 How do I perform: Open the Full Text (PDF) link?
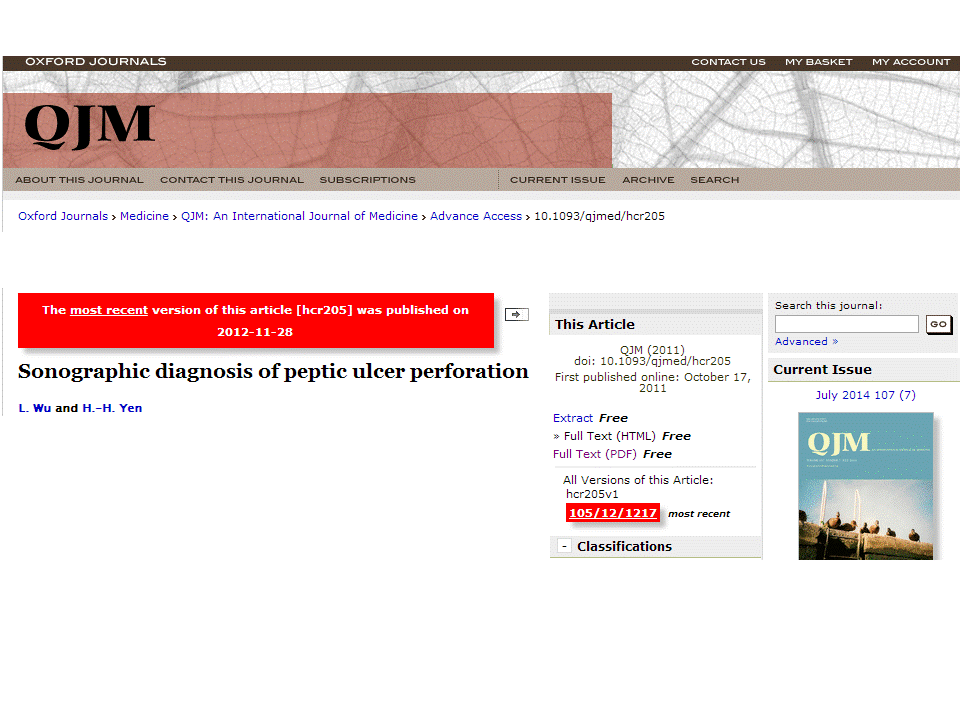pyautogui.click(x=594, y=454)
